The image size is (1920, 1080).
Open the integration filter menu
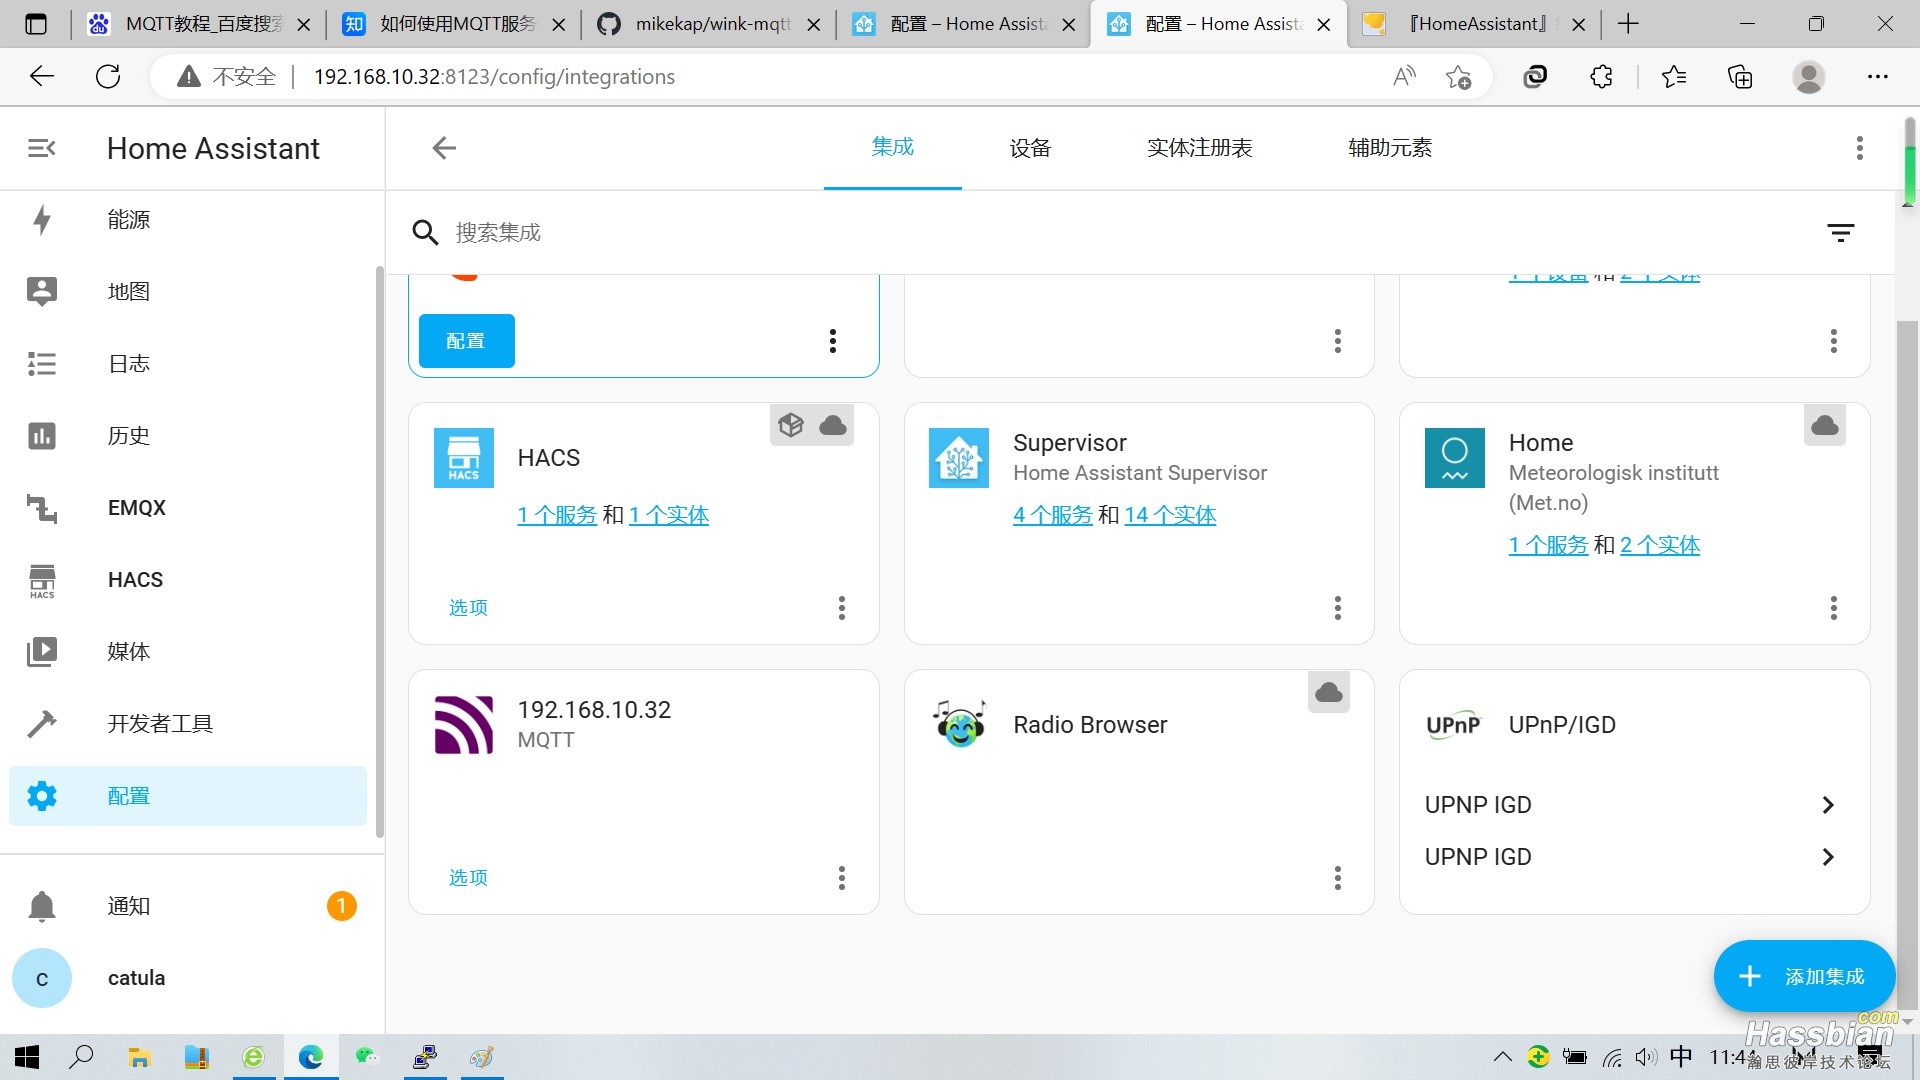tap(1841, 233)
